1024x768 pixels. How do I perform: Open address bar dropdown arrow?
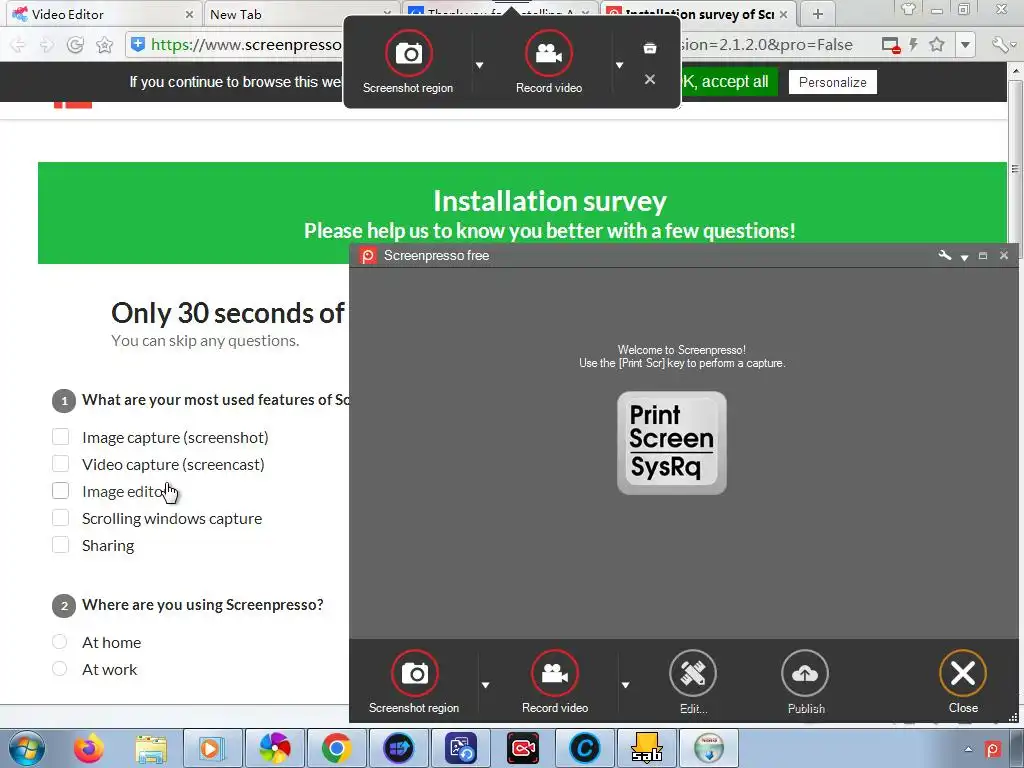[x=965, y=45]
